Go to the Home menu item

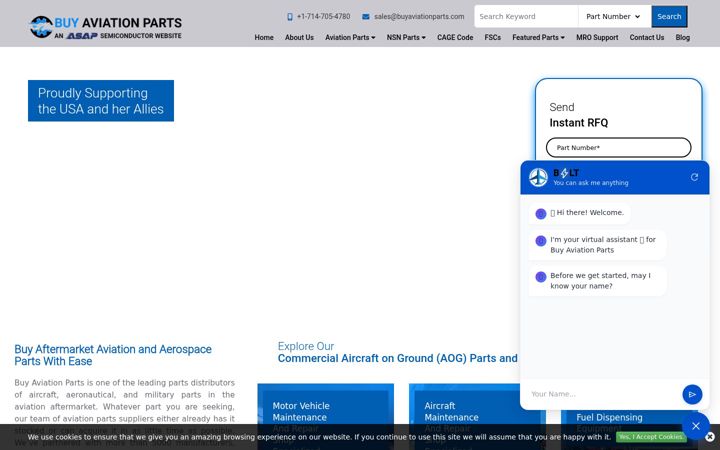264,38
